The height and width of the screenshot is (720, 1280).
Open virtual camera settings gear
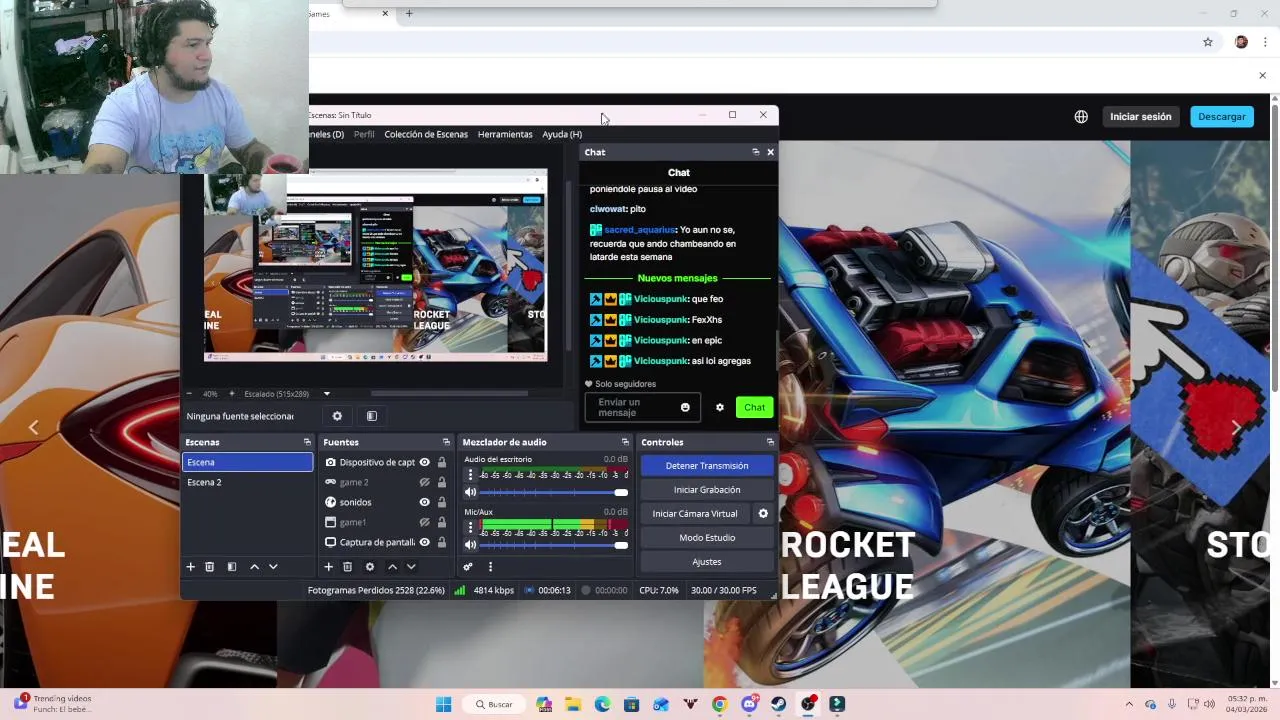coord(763,514)
